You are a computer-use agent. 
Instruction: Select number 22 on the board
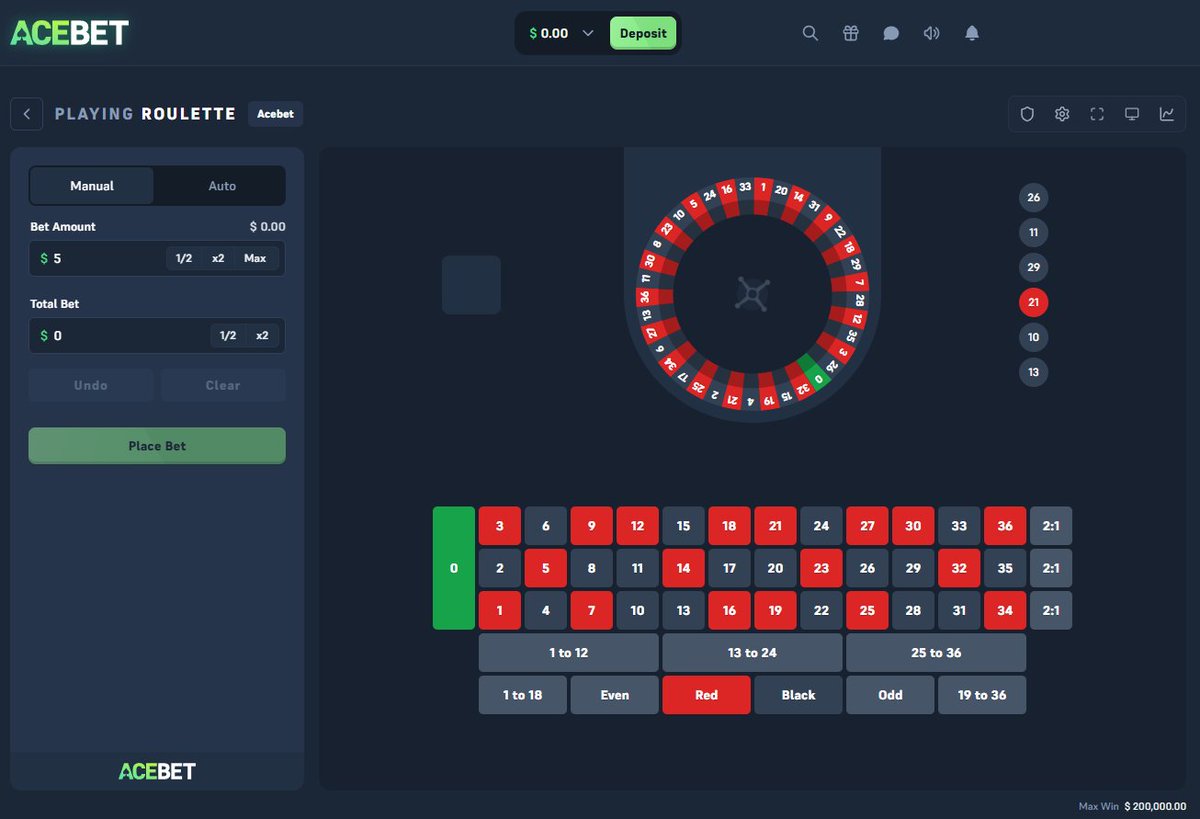tap(821, 610)
